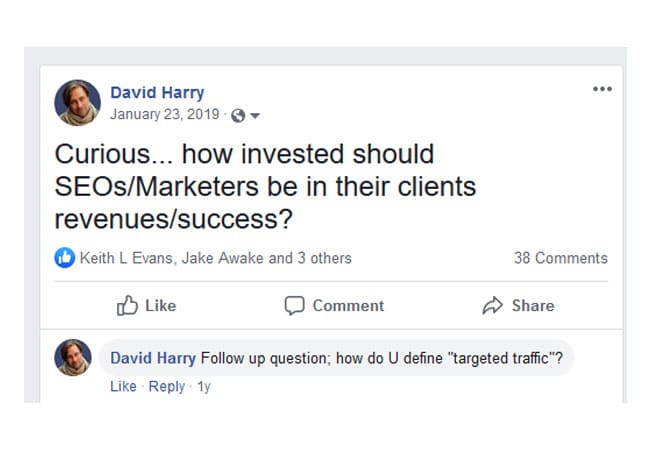Open David Harry's post profile picture

click(78, 103)
